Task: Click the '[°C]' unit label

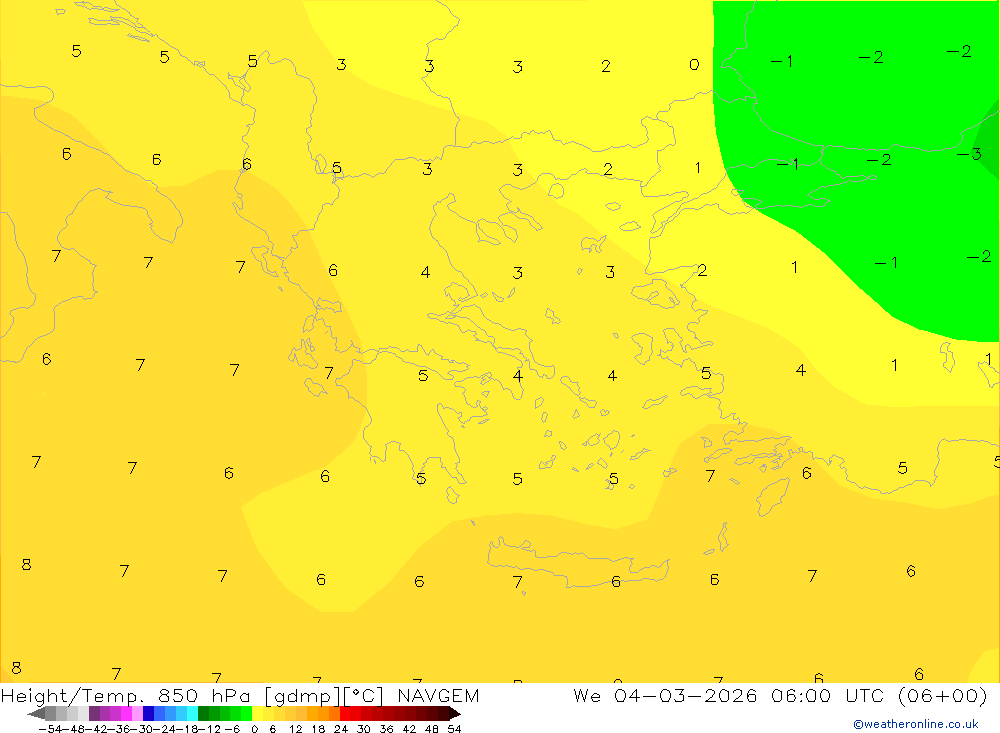Action: click(x=363, y=696)
